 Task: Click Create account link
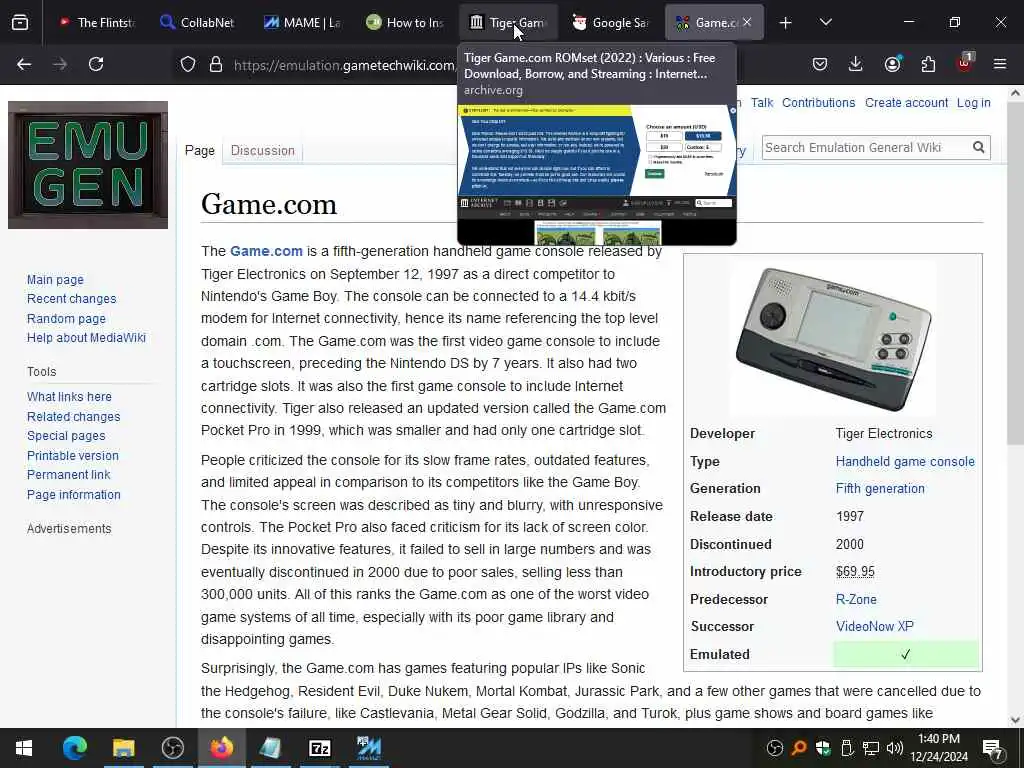(x=906, y=103)
